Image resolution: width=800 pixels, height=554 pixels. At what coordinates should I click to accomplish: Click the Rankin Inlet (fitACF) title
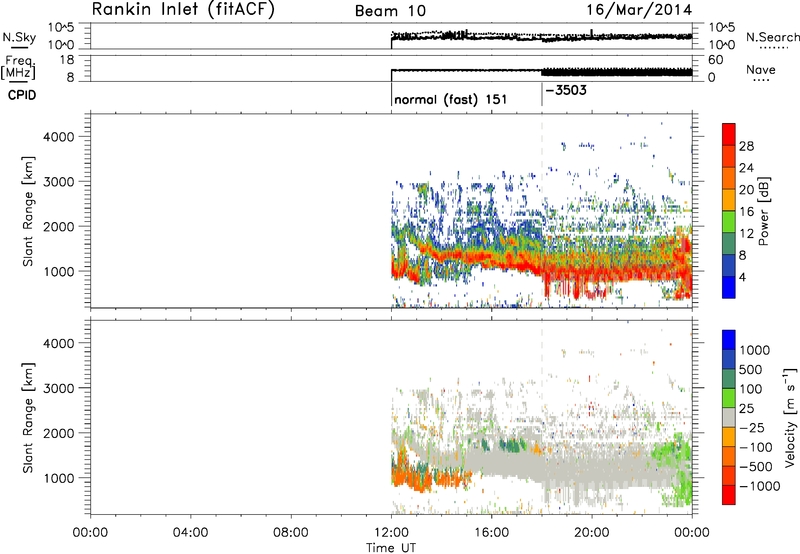click(183, 9)
